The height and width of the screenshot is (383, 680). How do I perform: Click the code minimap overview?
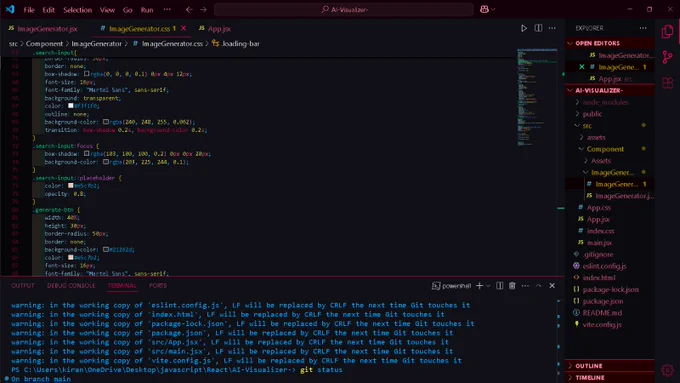537,97
